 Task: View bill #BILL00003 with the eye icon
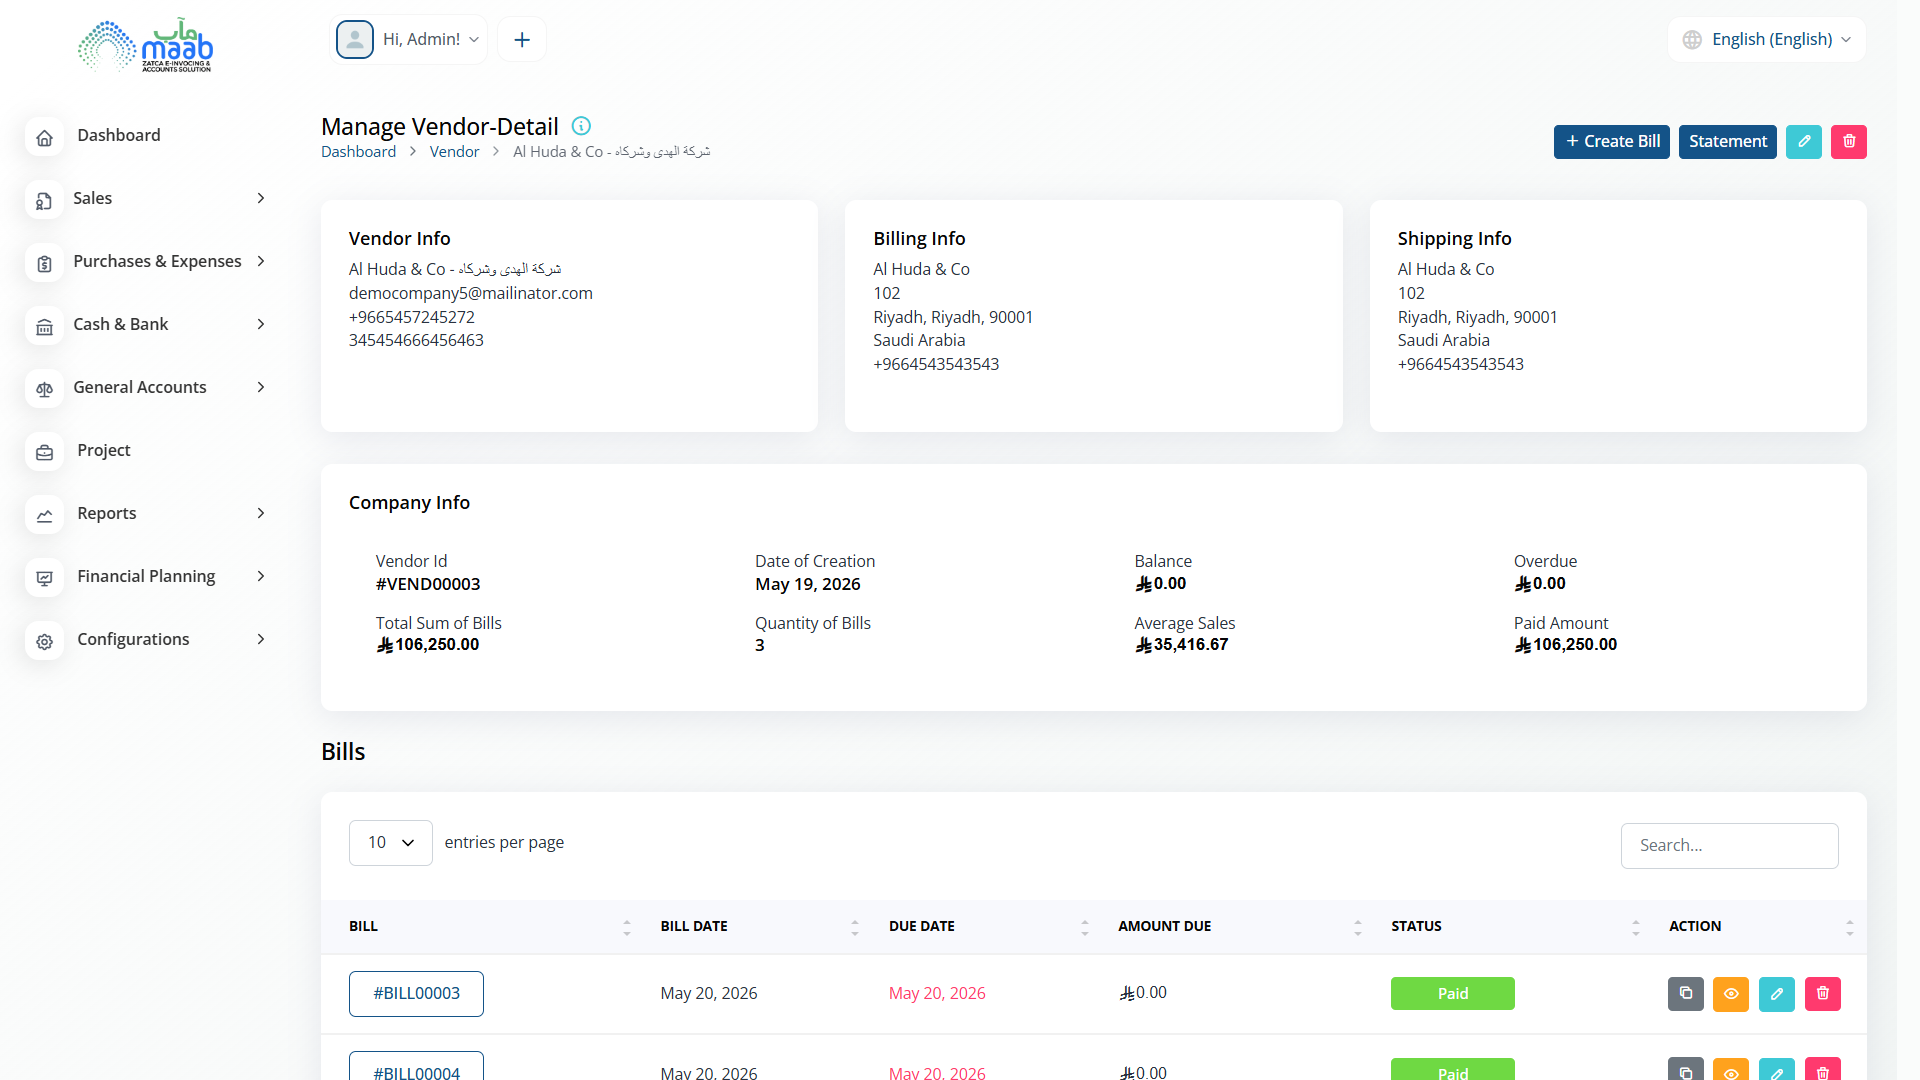[1730, 994]
